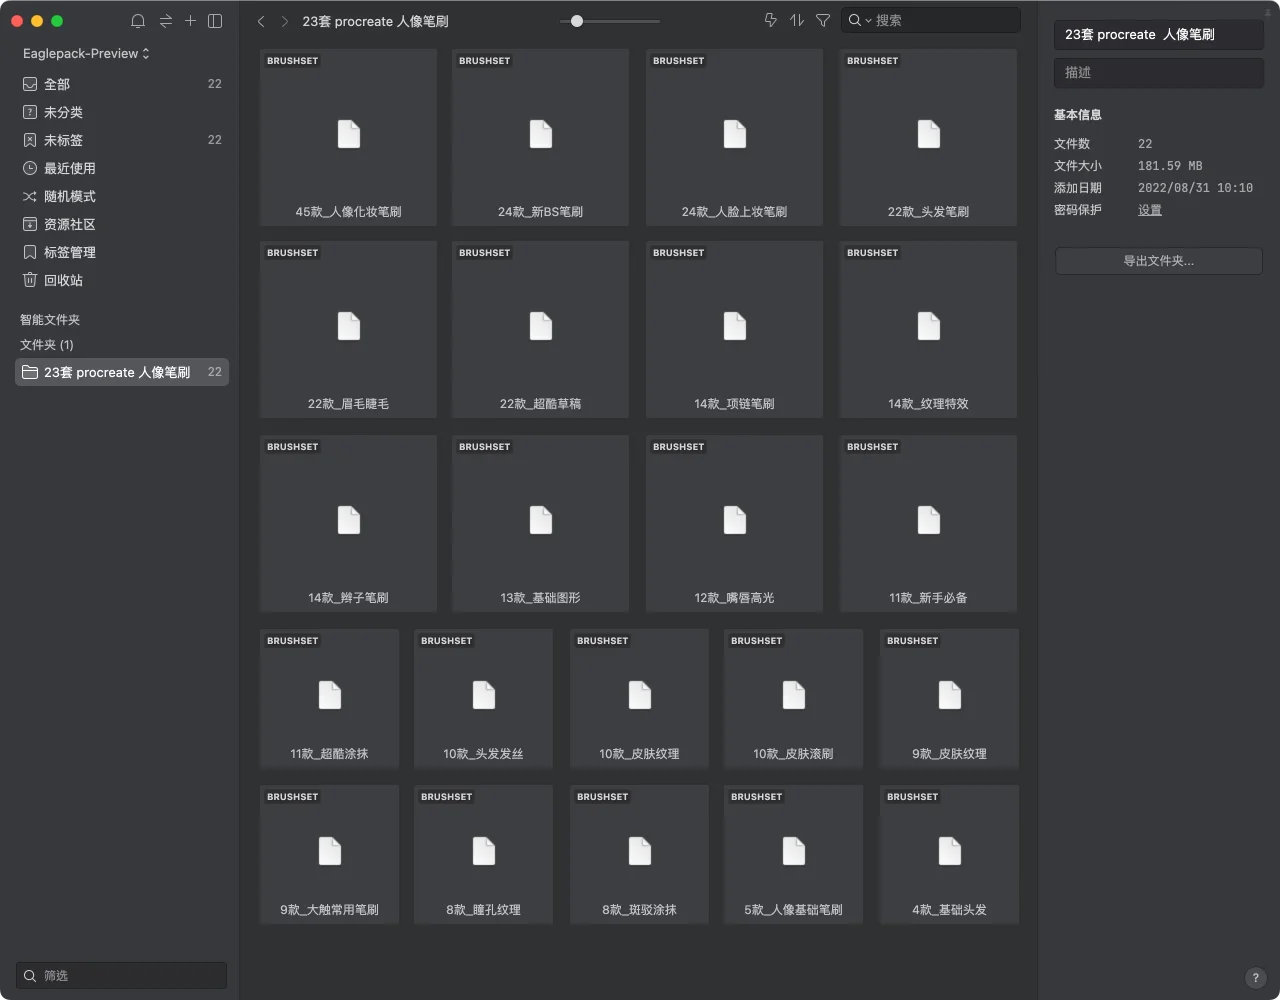Select the 45款_人像化妆笔刷 brushset
This screenshot has height=1000, width=1280.
[348, 137]
